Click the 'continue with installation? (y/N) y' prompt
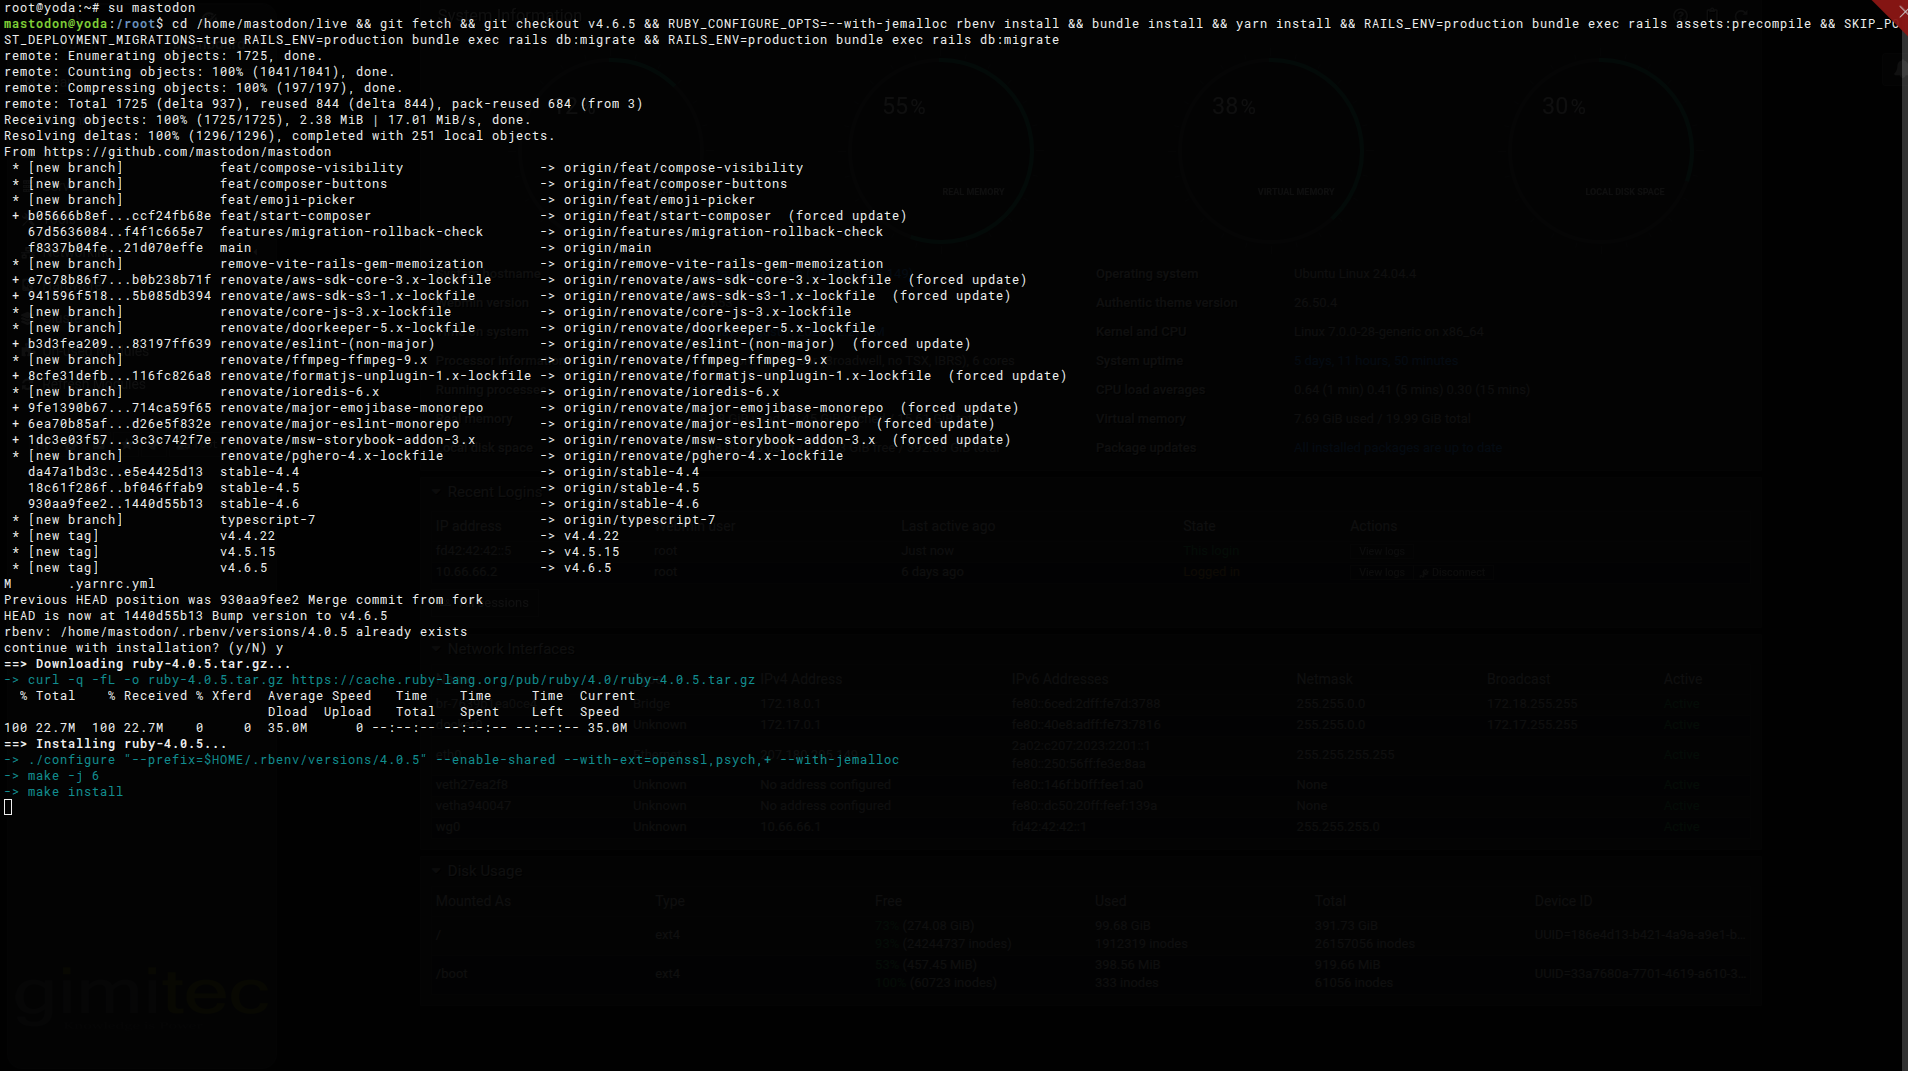1908x1071 pixels. 144,648
